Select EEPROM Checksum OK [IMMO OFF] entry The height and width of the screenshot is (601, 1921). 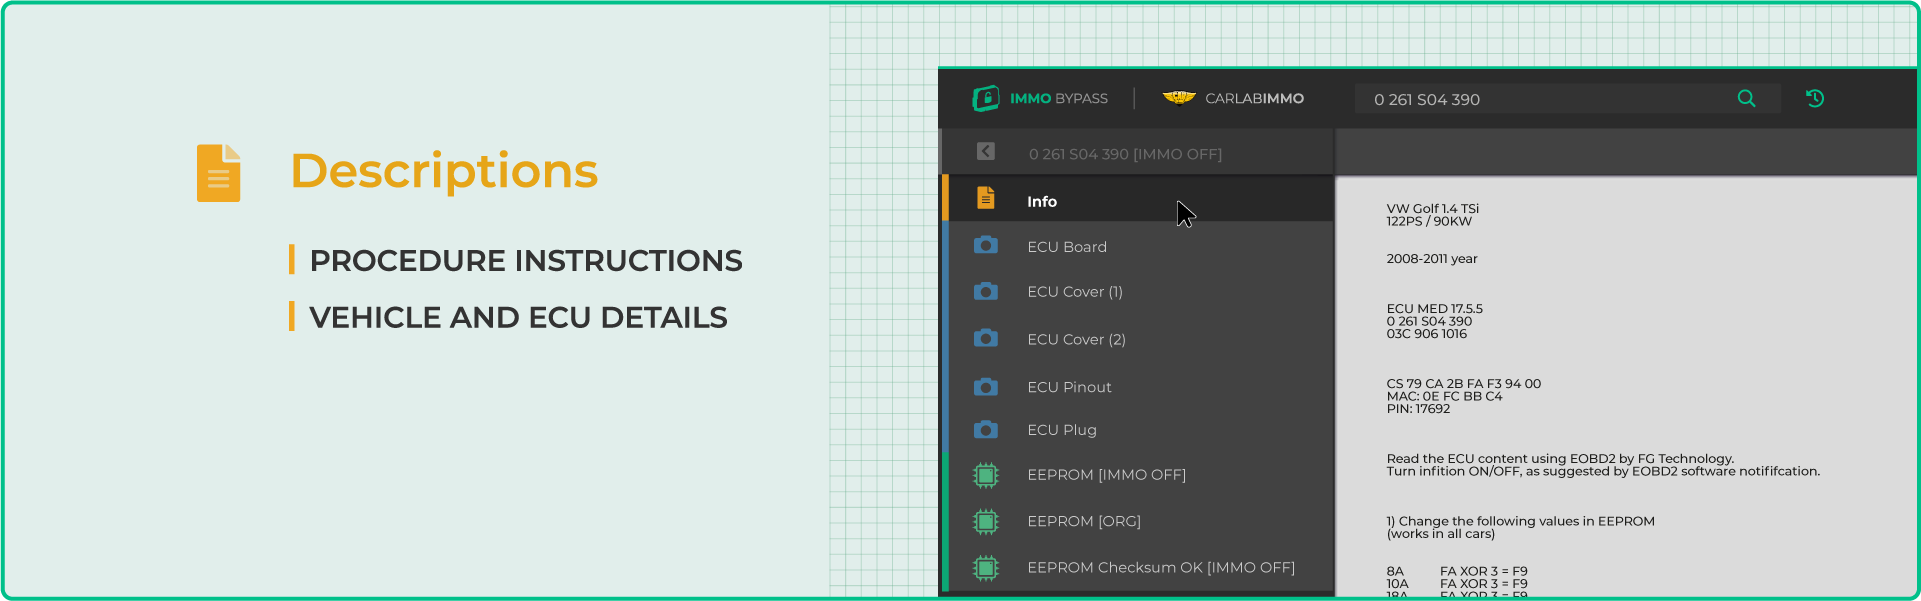(1160, 568)
